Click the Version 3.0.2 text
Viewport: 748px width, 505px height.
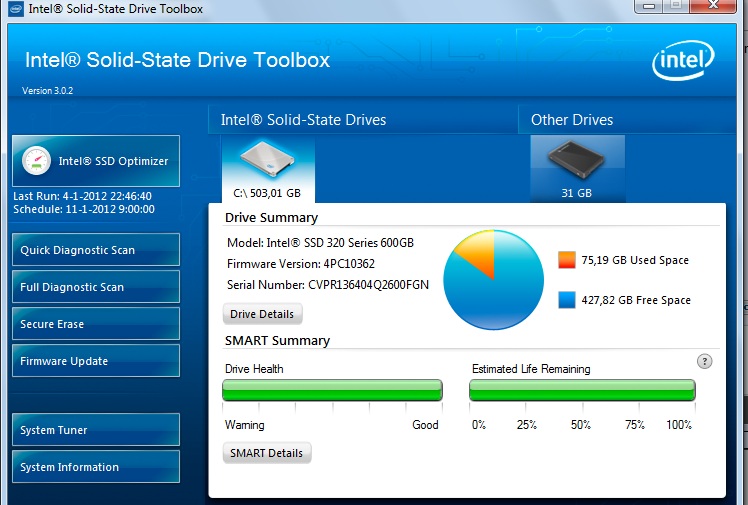48,91
